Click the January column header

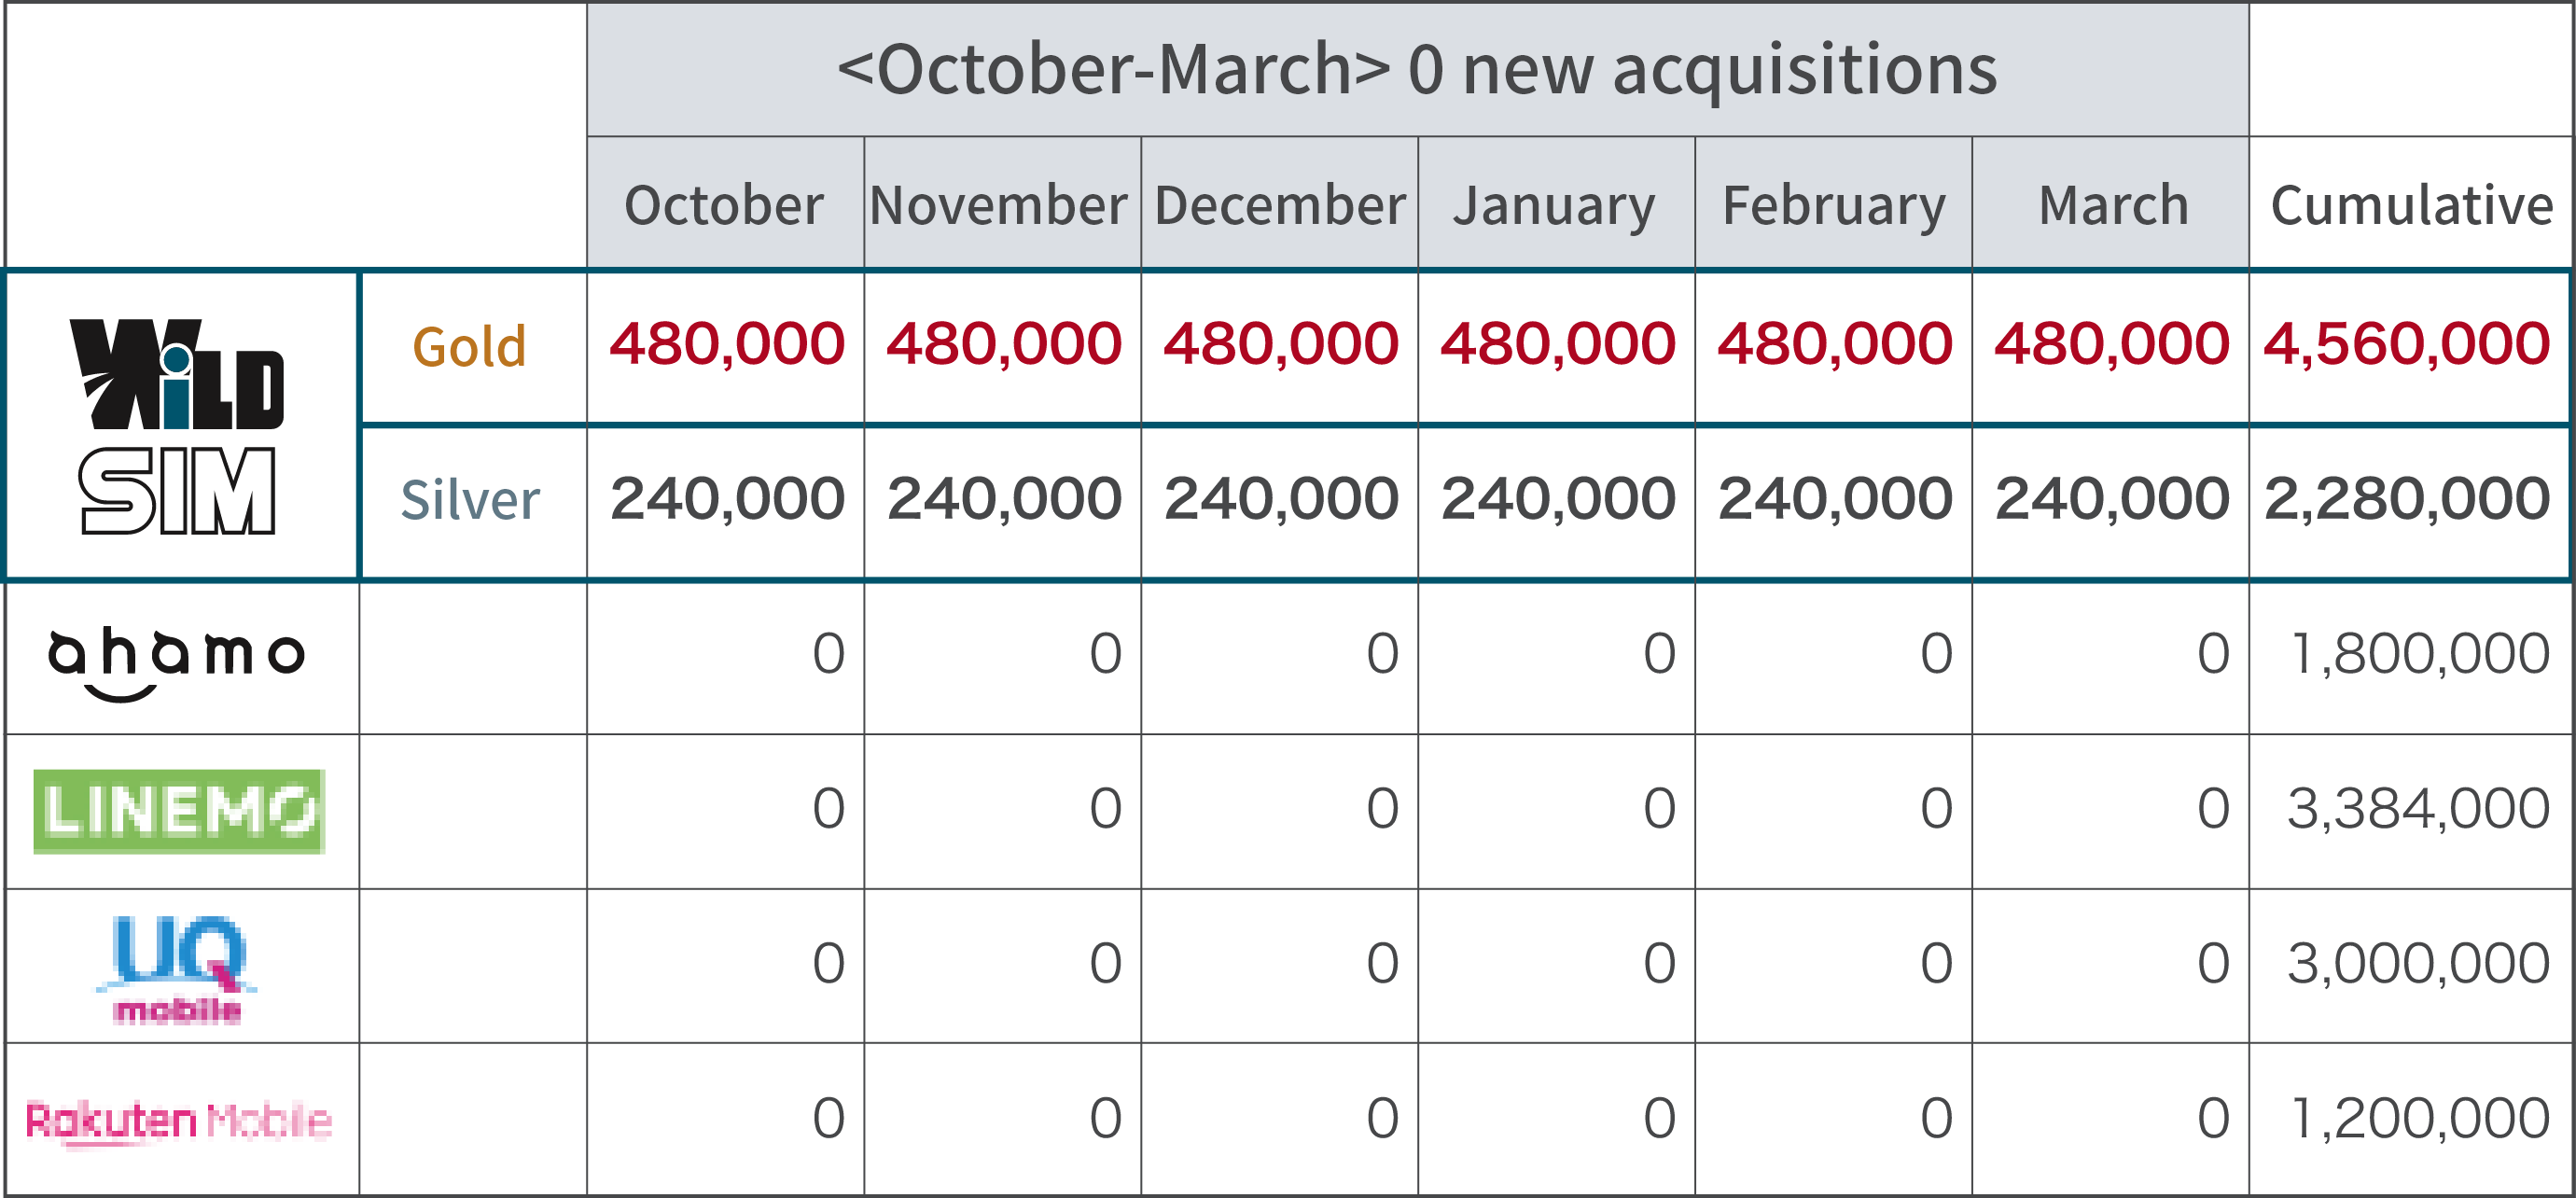click(x=1554, y=207)
